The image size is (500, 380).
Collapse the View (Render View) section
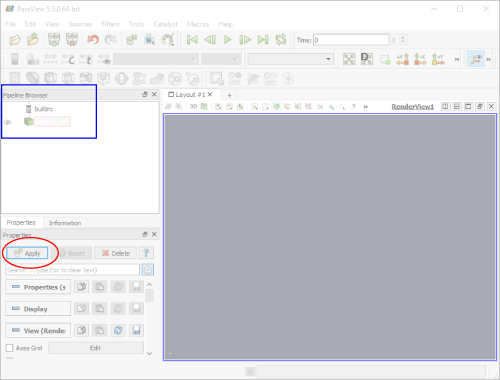[38, 330]
